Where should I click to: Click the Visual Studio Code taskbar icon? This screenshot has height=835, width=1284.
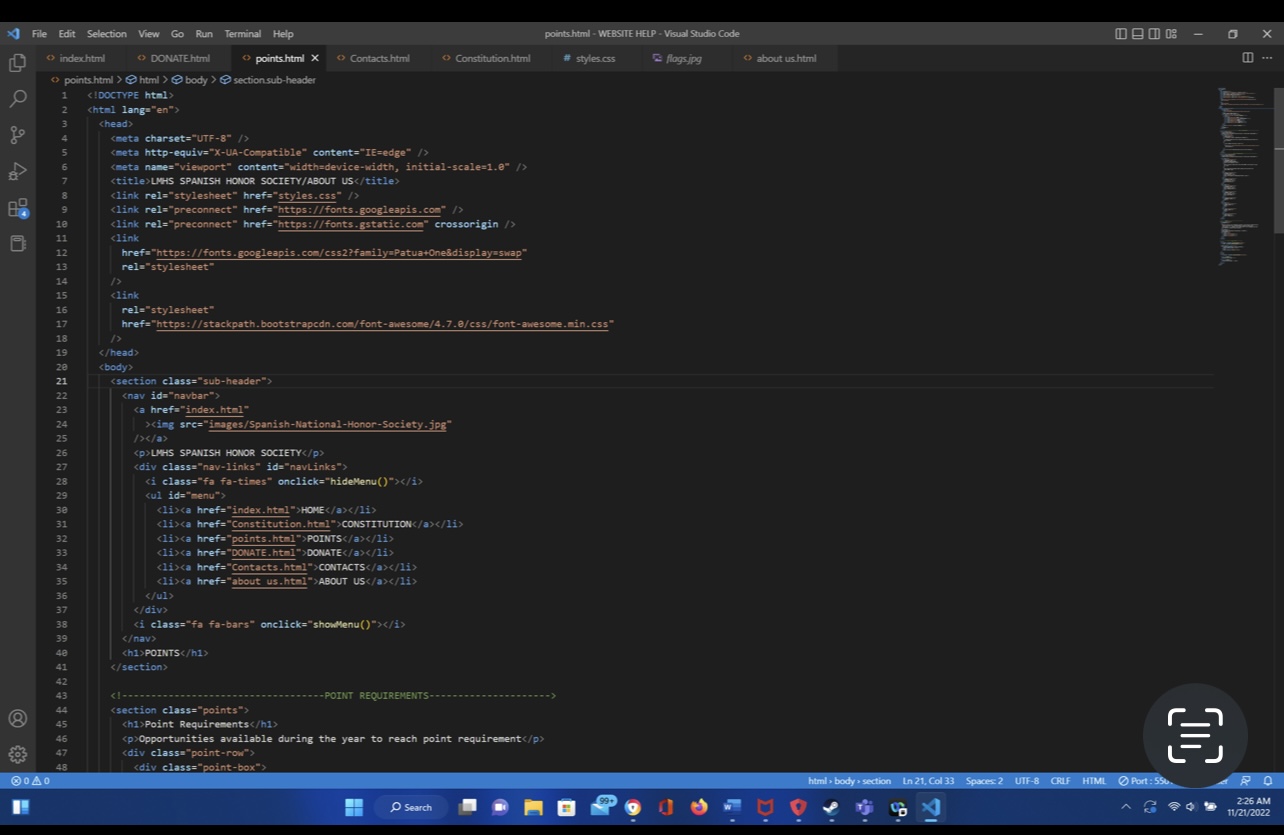tap(931, 807)
